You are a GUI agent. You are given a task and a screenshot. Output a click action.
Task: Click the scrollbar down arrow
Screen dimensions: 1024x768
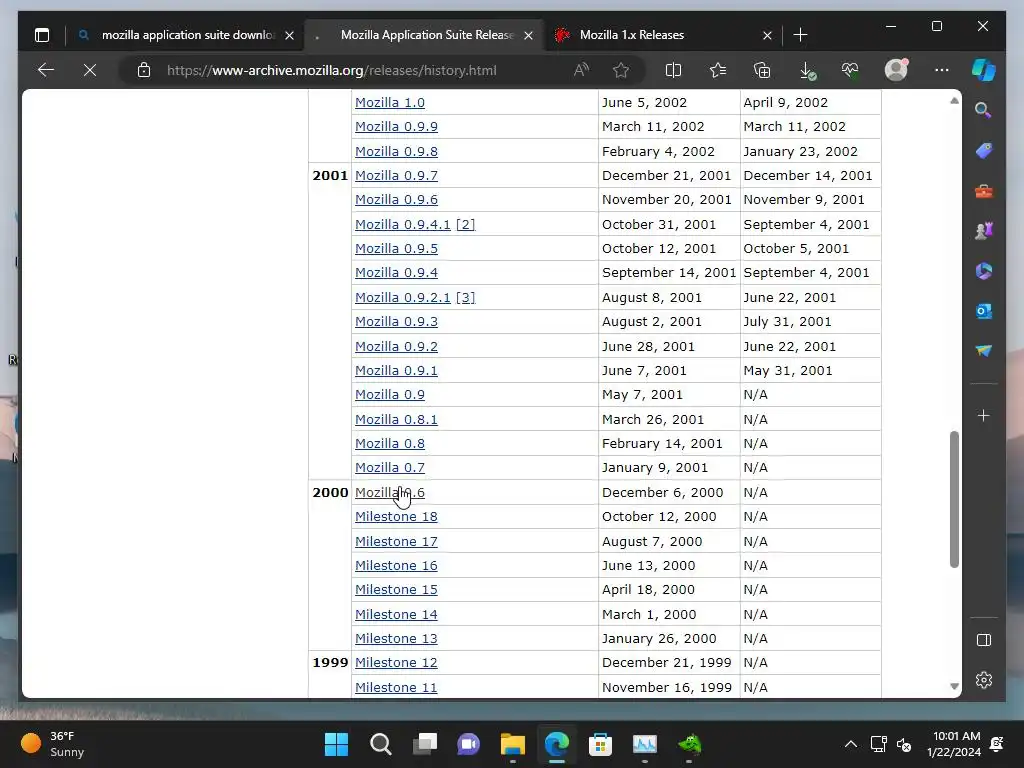(954, 686)
